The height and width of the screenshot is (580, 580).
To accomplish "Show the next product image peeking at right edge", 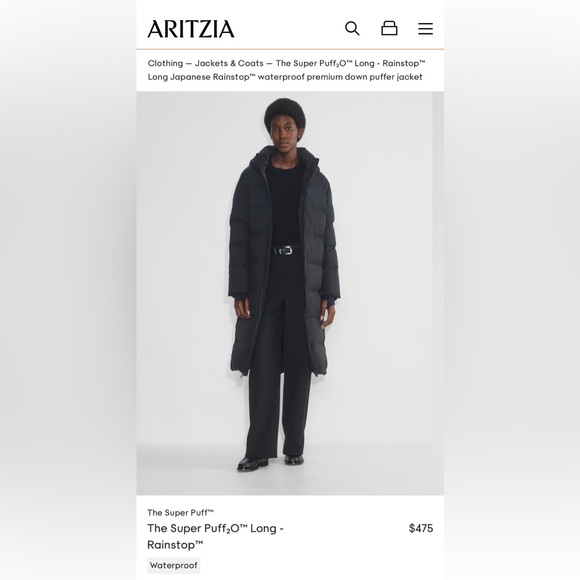I will [x=438, y=293].
